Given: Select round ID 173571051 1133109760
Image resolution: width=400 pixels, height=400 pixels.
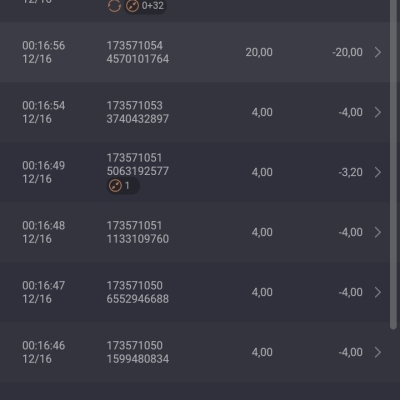Looking at the screenshot, I should 138,232.
